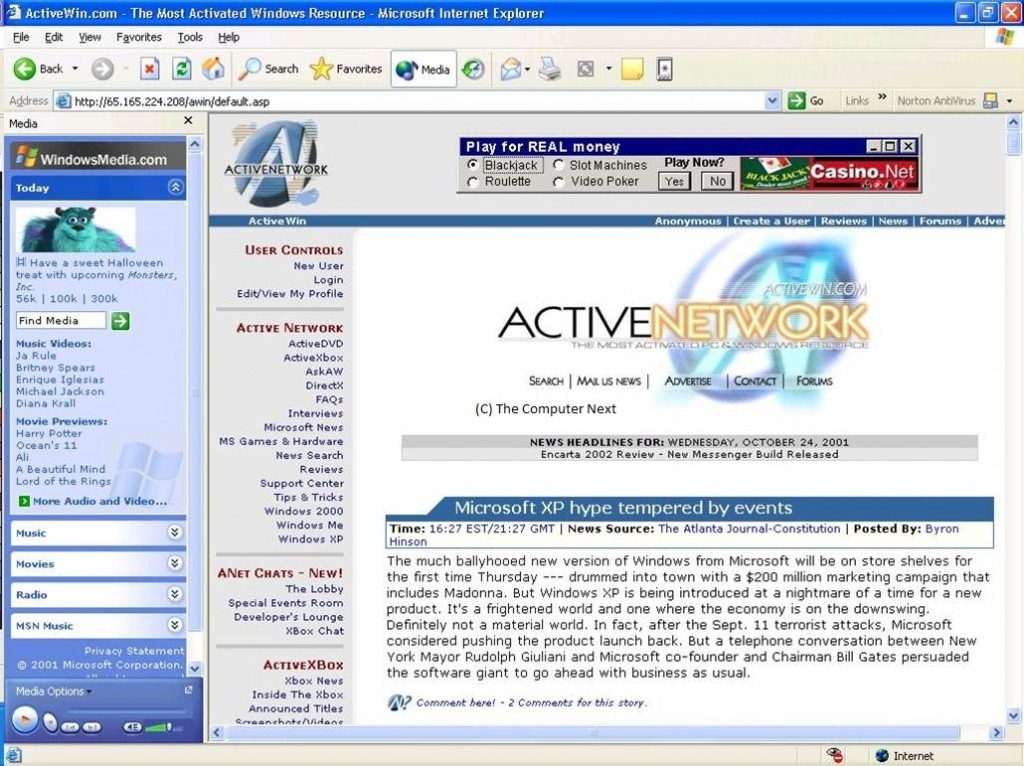Click the Media bar seek slider
Image resolution: width=1024 pixels, height=766 pixels.
click(x=126, y=710)
